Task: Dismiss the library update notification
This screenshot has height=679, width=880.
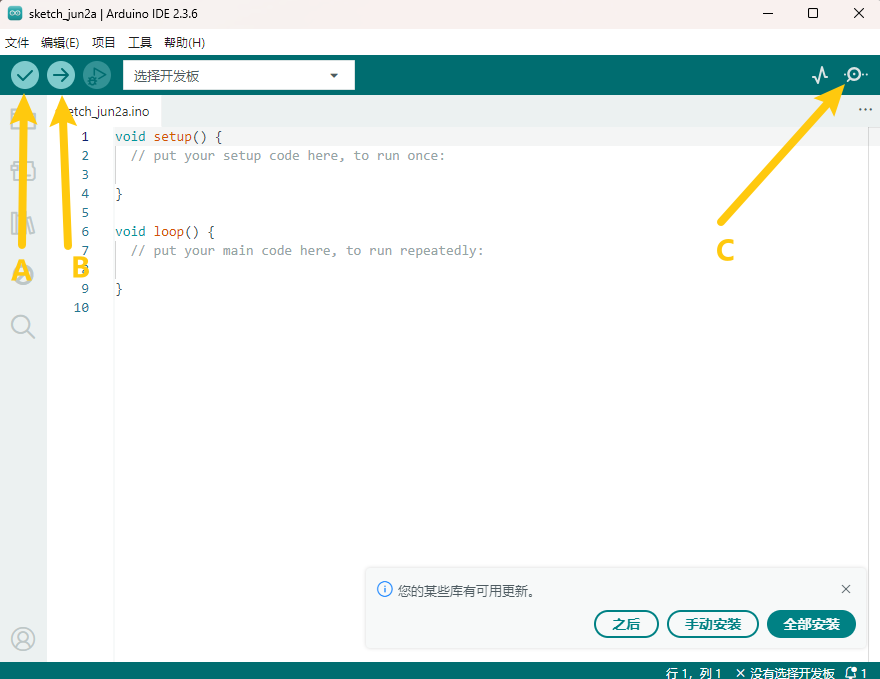Action: click(x=846, y=589)
